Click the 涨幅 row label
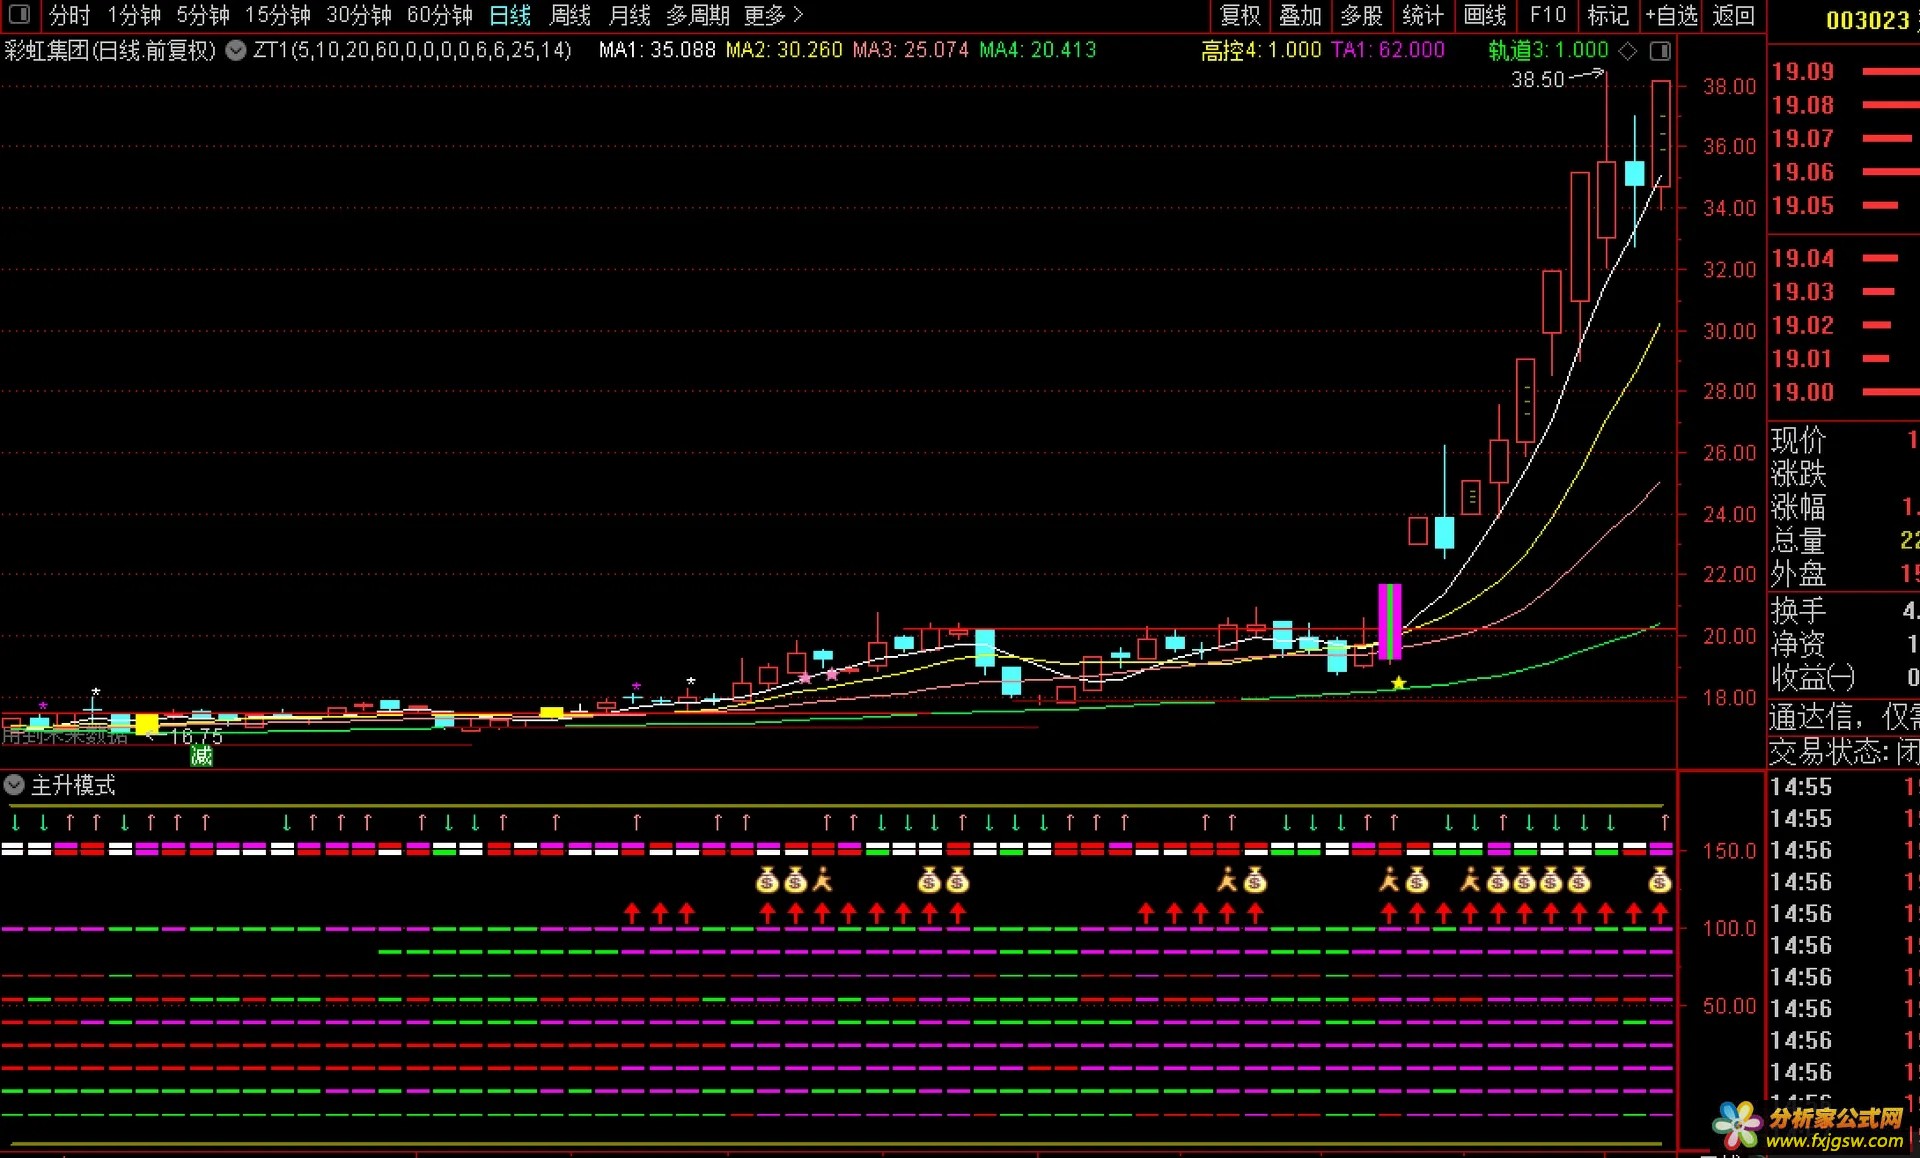The height and width of the screenshot is (1158, 1920). (x=1798, y=507)
